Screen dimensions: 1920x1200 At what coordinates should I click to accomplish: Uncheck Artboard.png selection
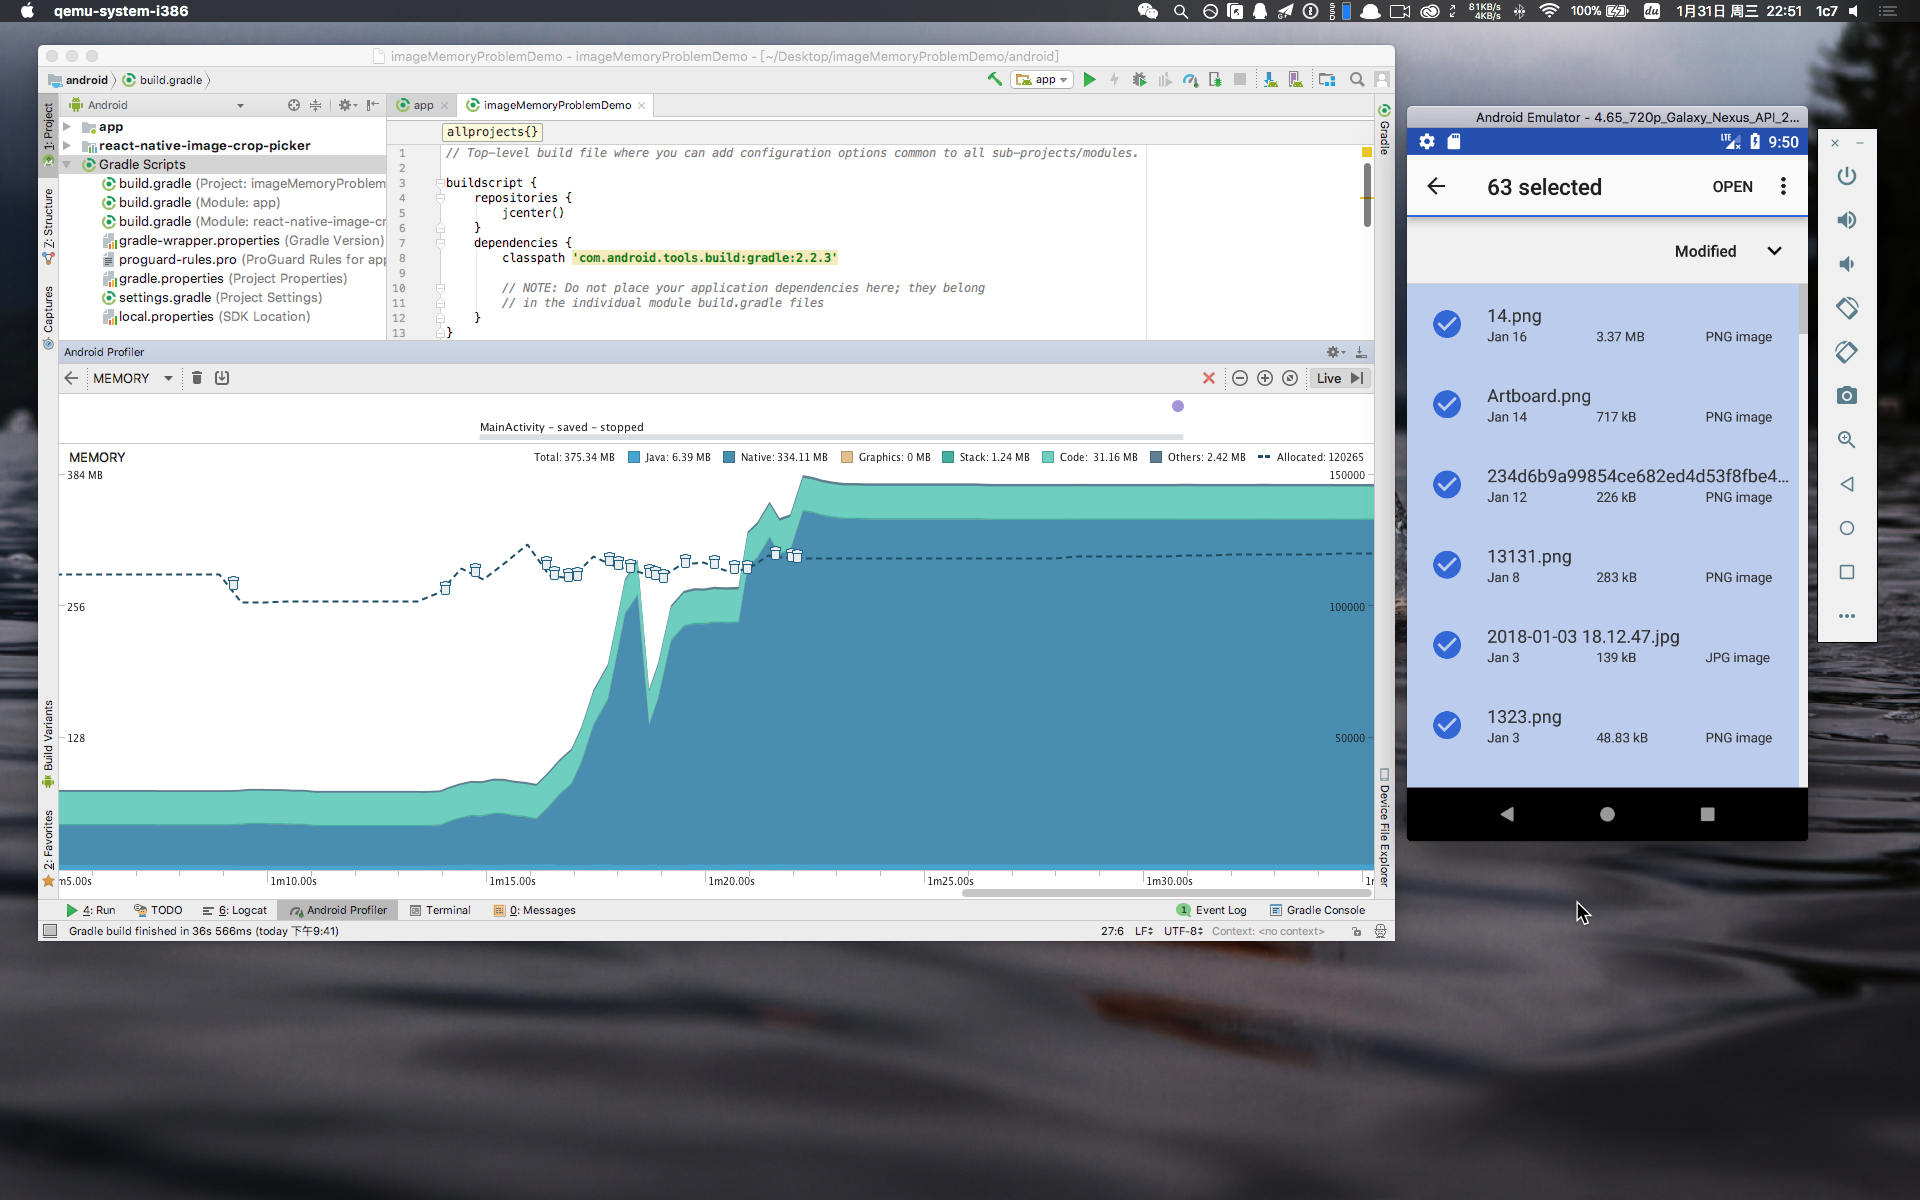[x=1447, y=403]
